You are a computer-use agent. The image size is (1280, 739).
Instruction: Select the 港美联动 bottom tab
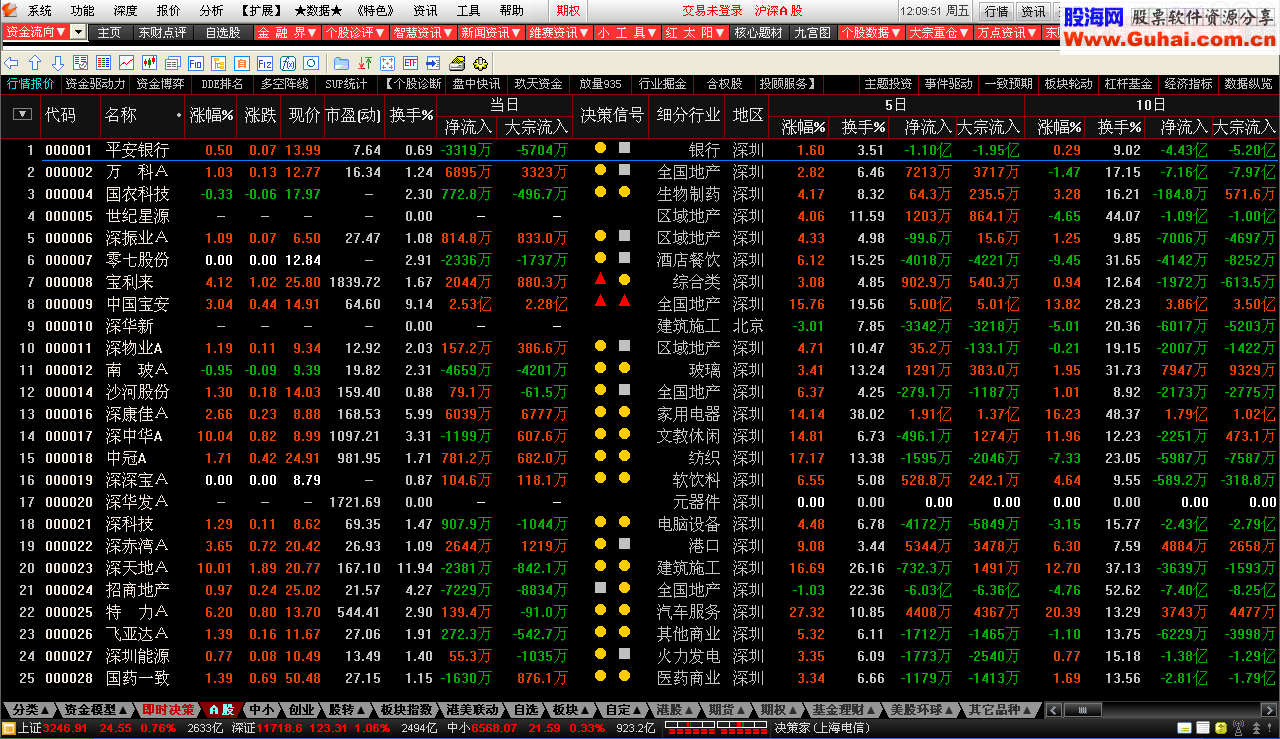click(473, 710)
